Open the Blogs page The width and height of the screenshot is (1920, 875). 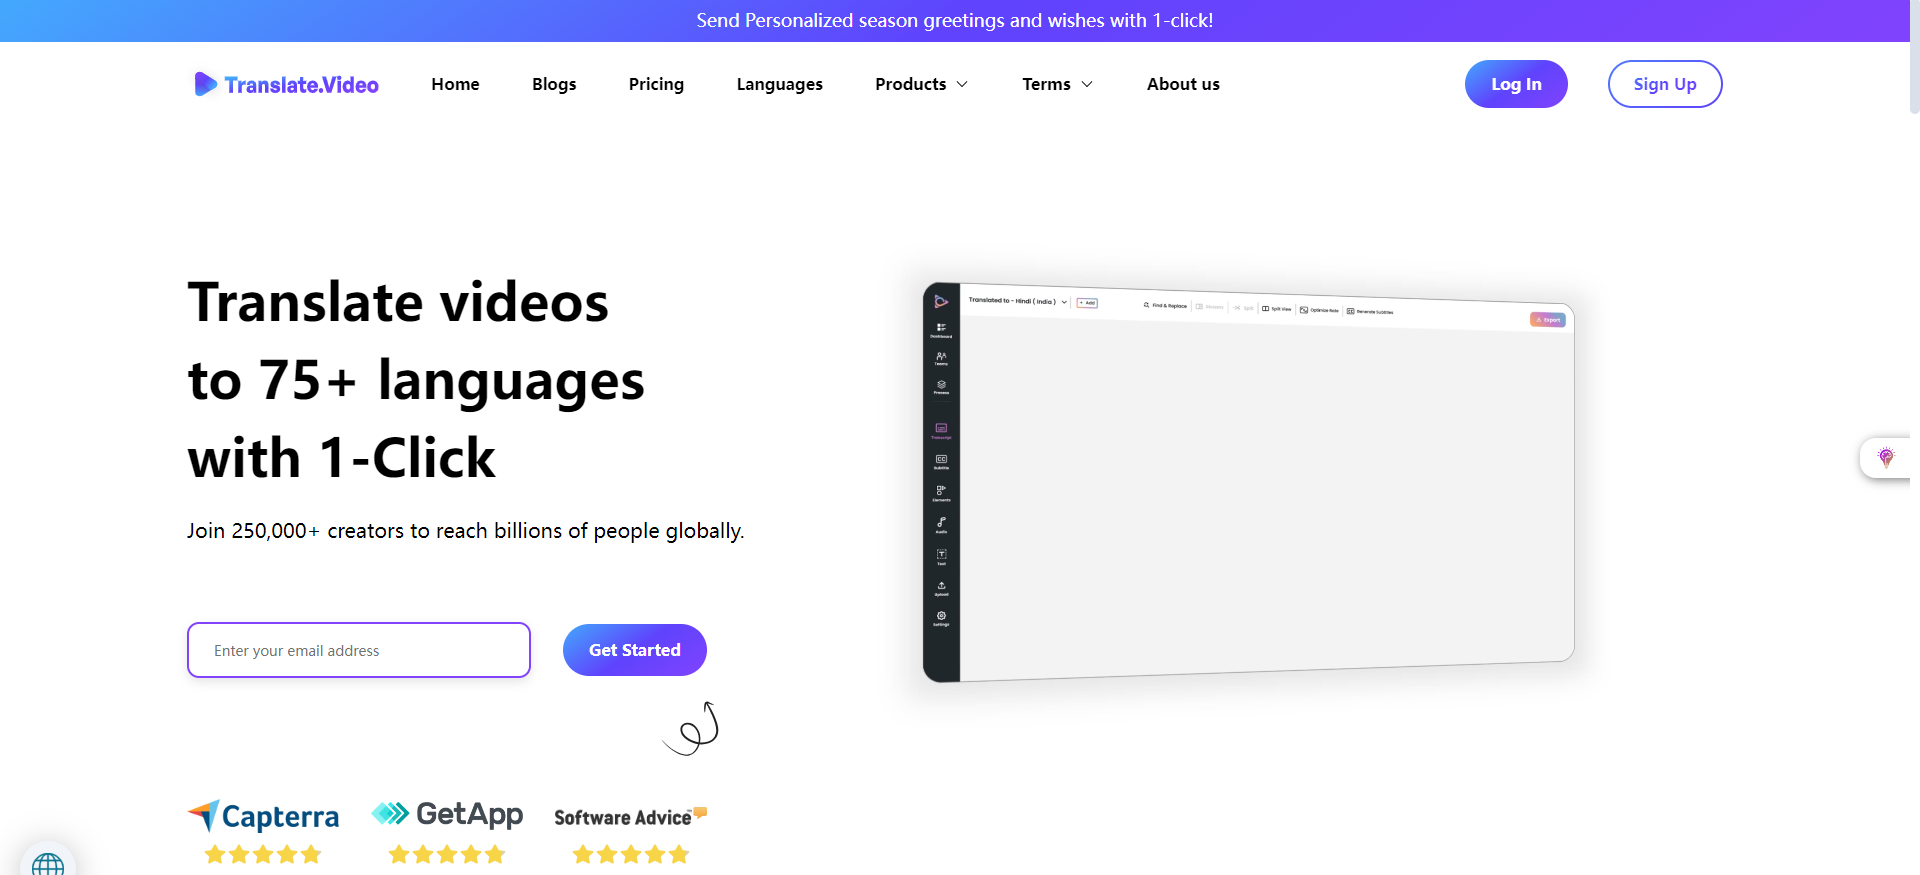(x=554, y=84)
